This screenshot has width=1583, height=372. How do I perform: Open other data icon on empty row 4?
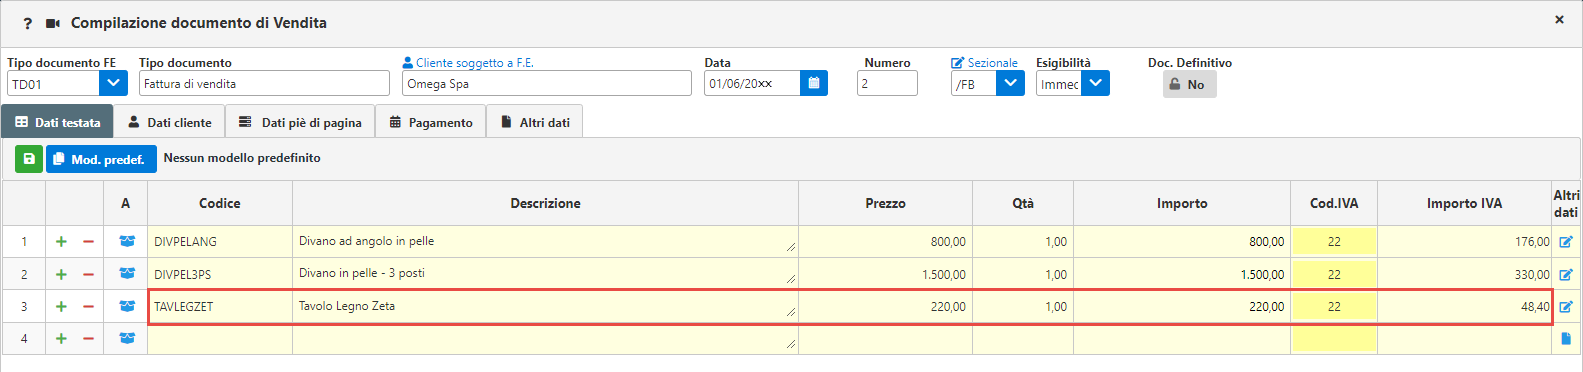[1566, 339]
